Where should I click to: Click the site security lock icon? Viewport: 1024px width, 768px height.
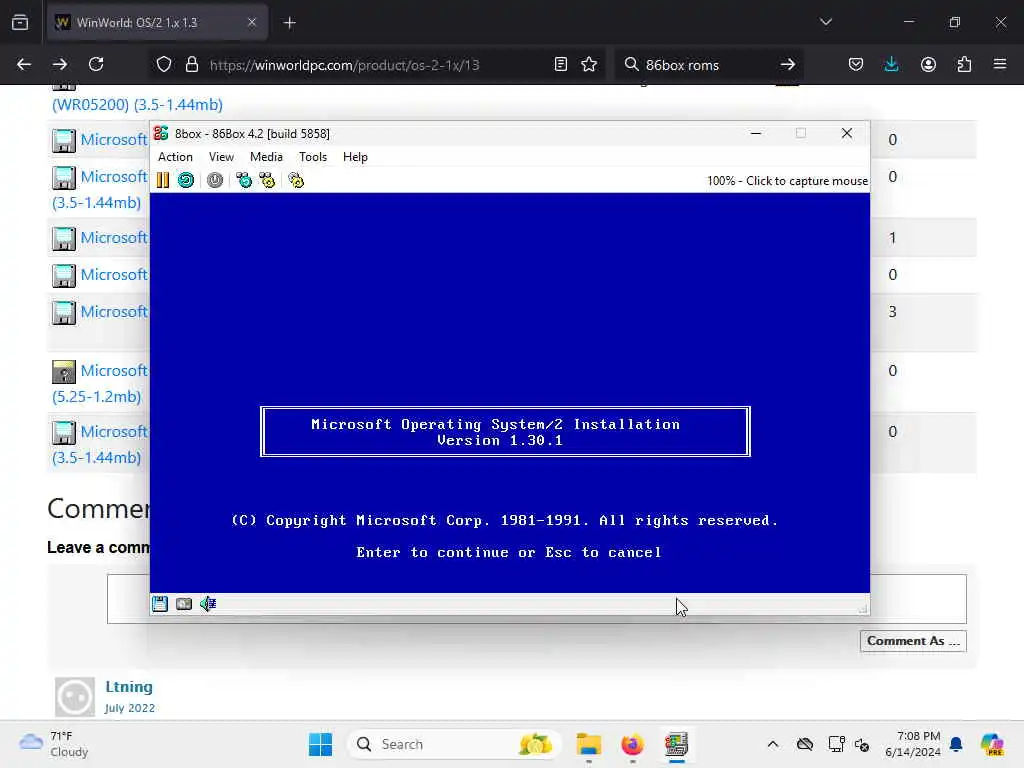click(191, 64)
